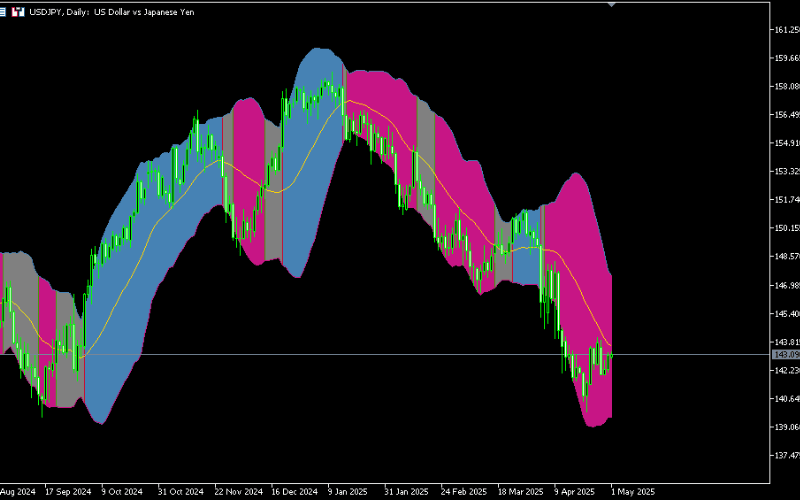Click the highlighted current price label 143.09

point(786,355)
